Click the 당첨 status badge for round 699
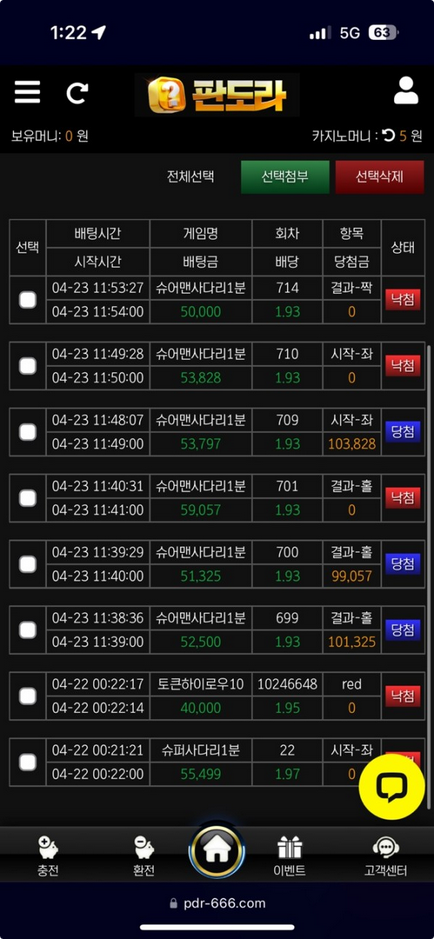The width and height of the screenshot is (434, 939). tap(403, 629)
